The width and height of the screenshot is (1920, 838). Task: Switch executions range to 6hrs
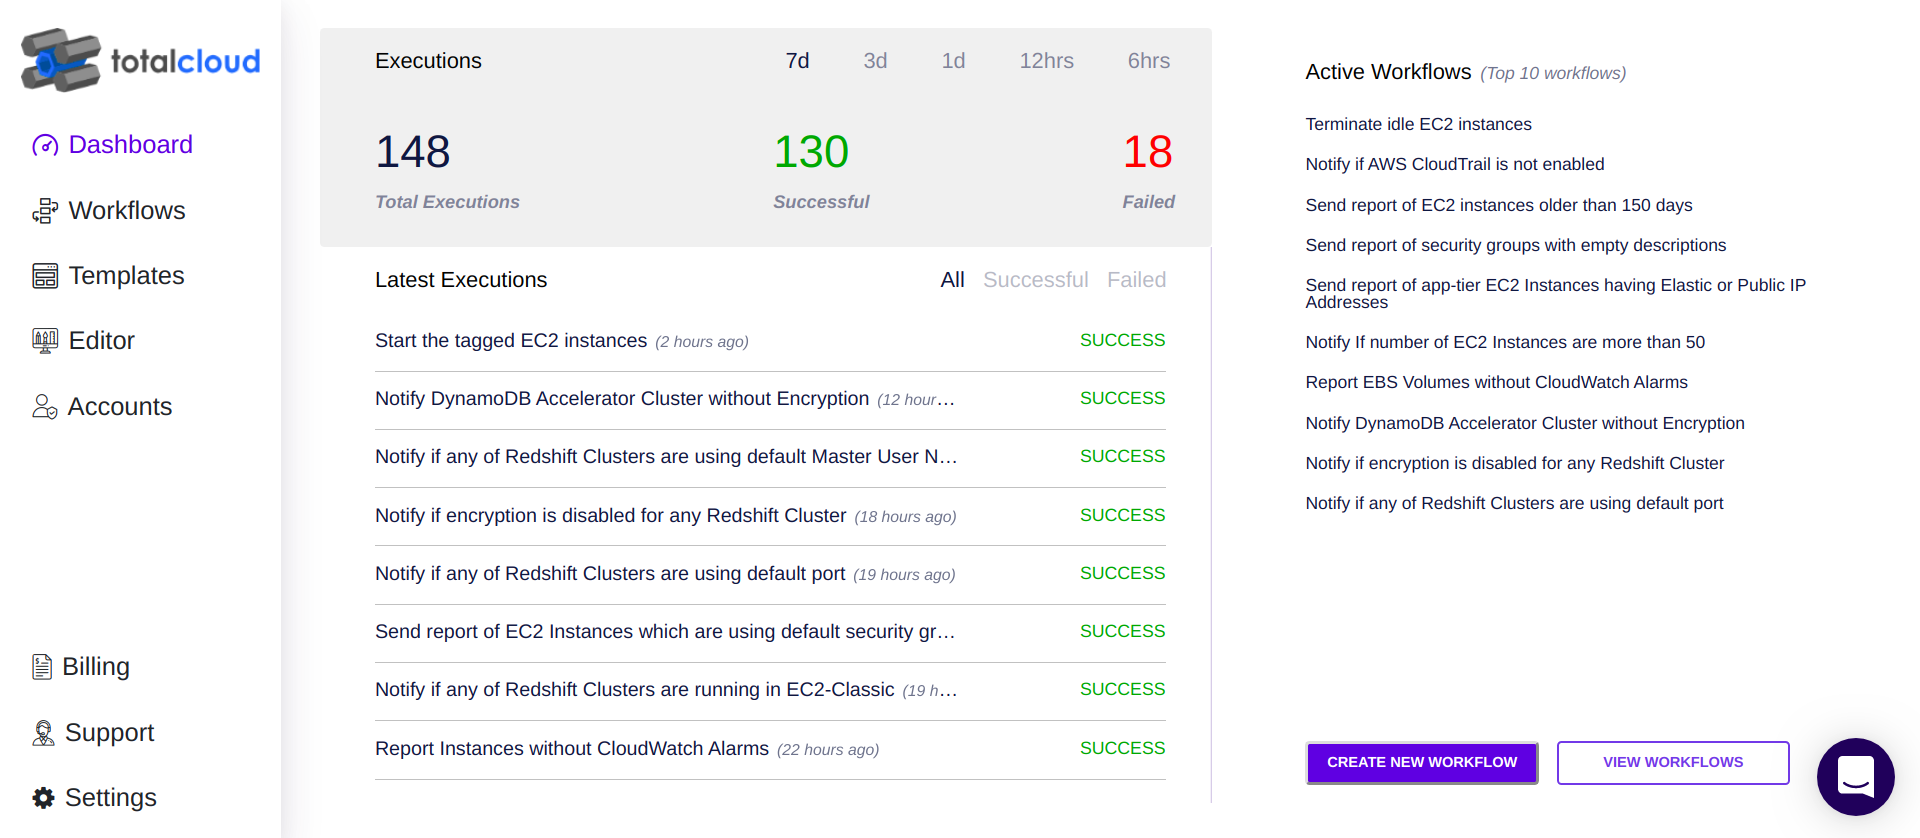[1148, 61]
